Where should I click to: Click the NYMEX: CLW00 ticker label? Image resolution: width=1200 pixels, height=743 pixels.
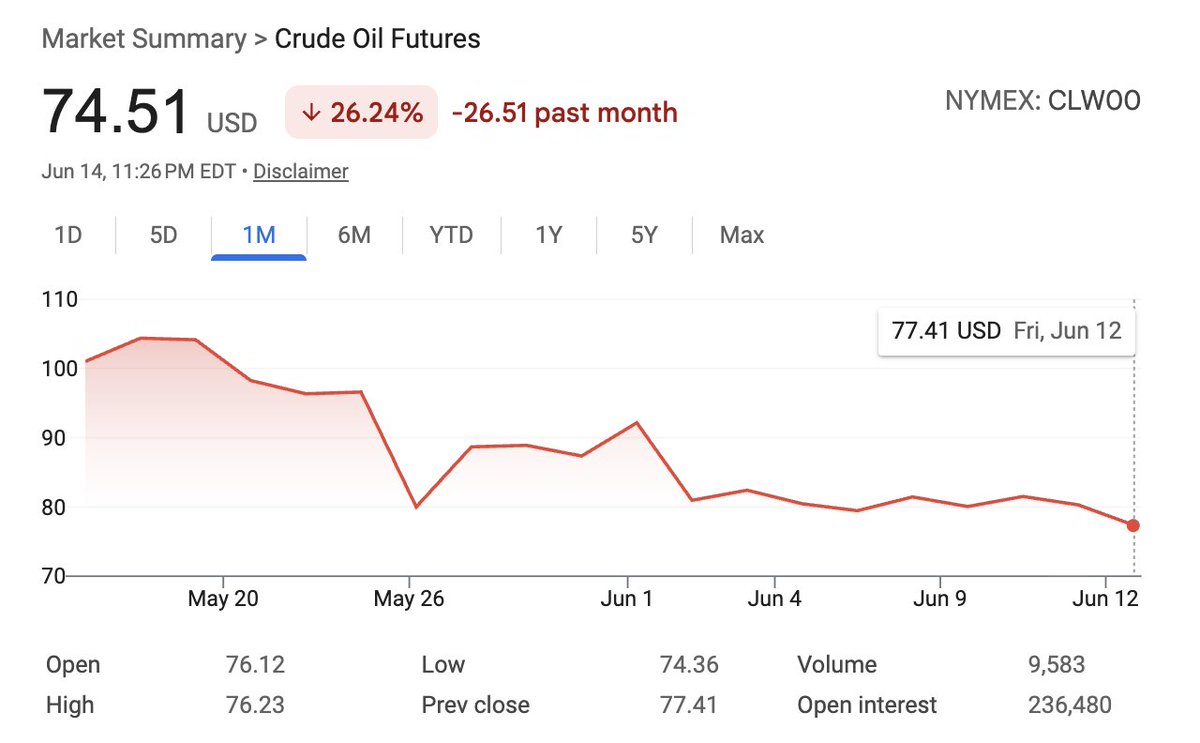[x=1043, y=100]
